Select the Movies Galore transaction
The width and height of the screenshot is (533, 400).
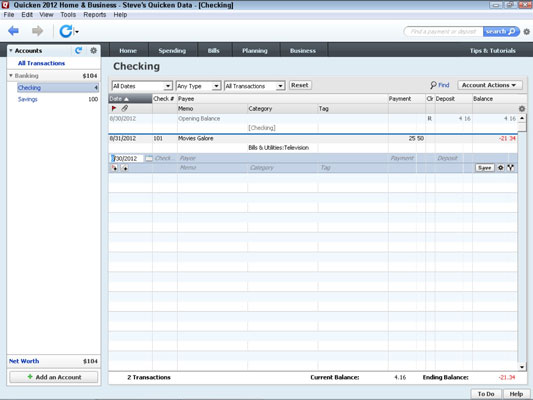click(313, 143)
